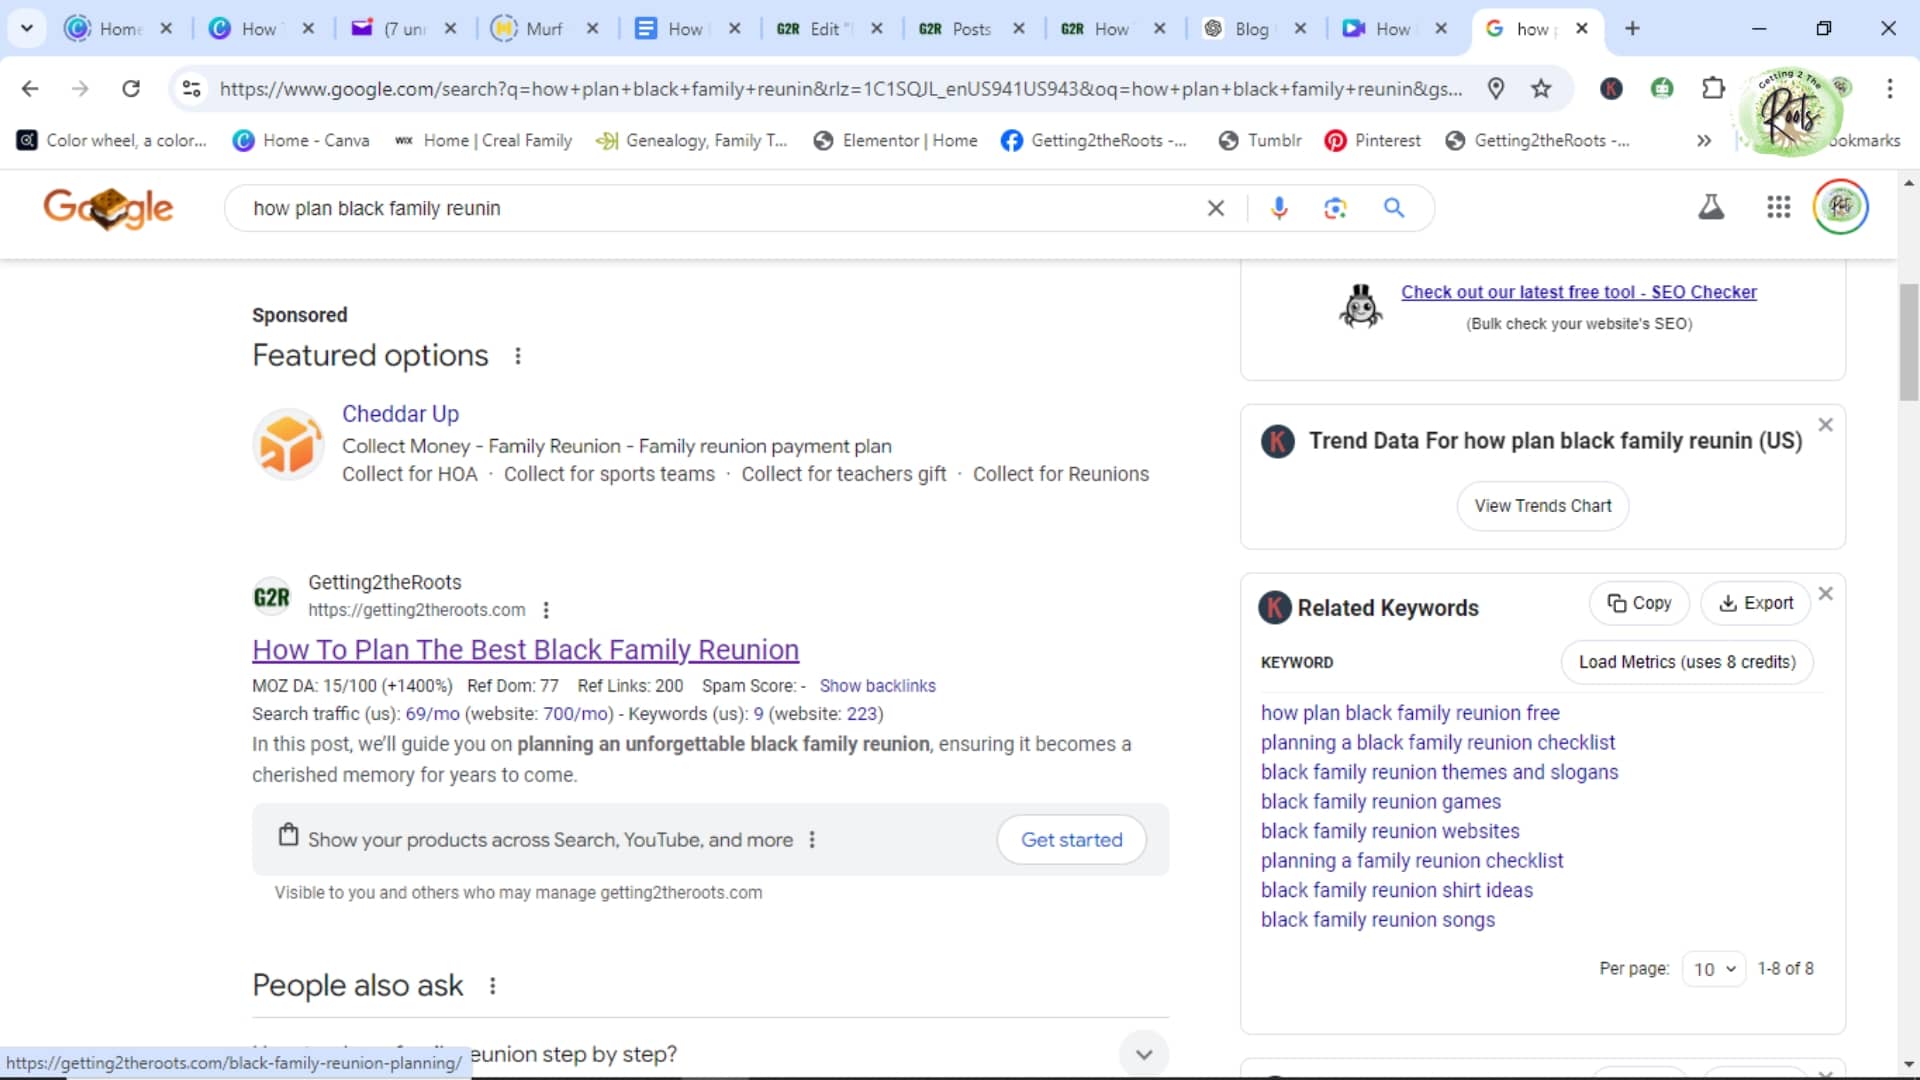The image size is (1920, 1080).
Task: Click the Get Started button in search ads panel
Action: [x=1072, y=840]
